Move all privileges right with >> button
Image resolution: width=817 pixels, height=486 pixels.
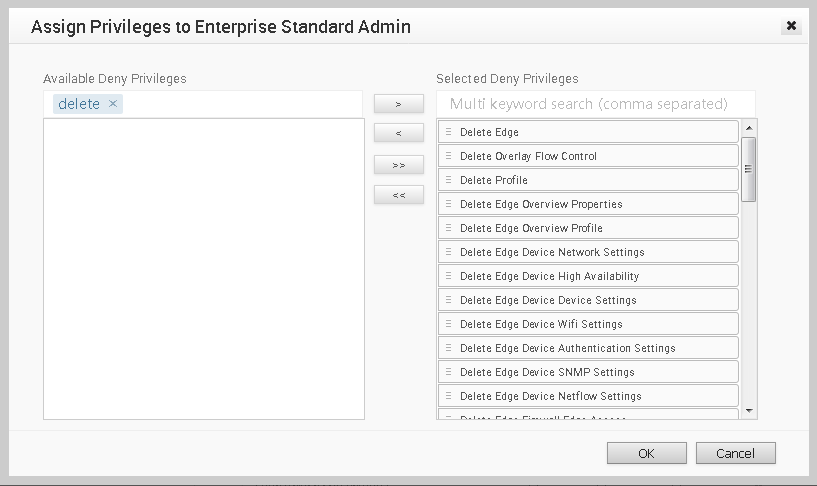coord(399,165)
